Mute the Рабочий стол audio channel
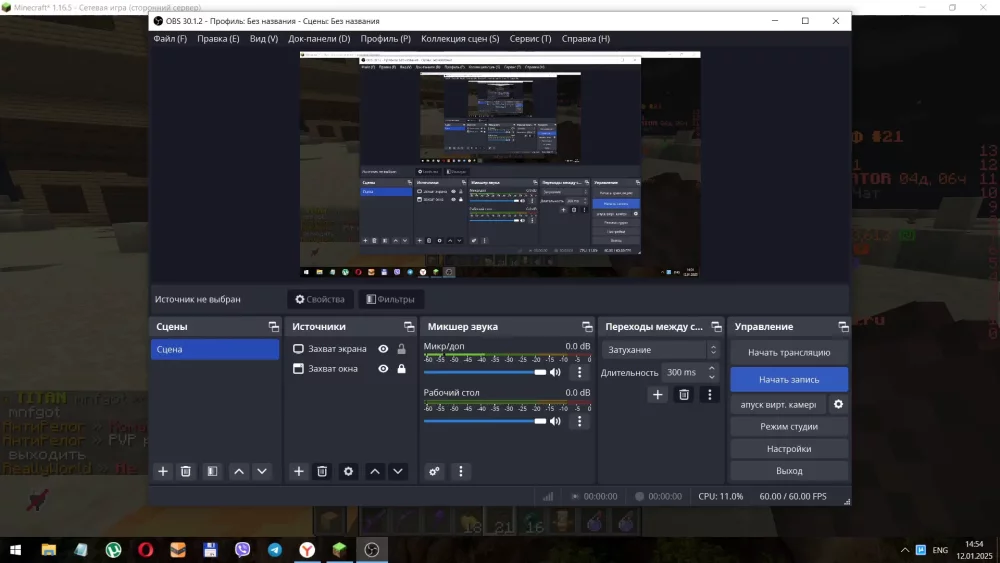This screenshot has height=563, width=1000. pos(555,421)
